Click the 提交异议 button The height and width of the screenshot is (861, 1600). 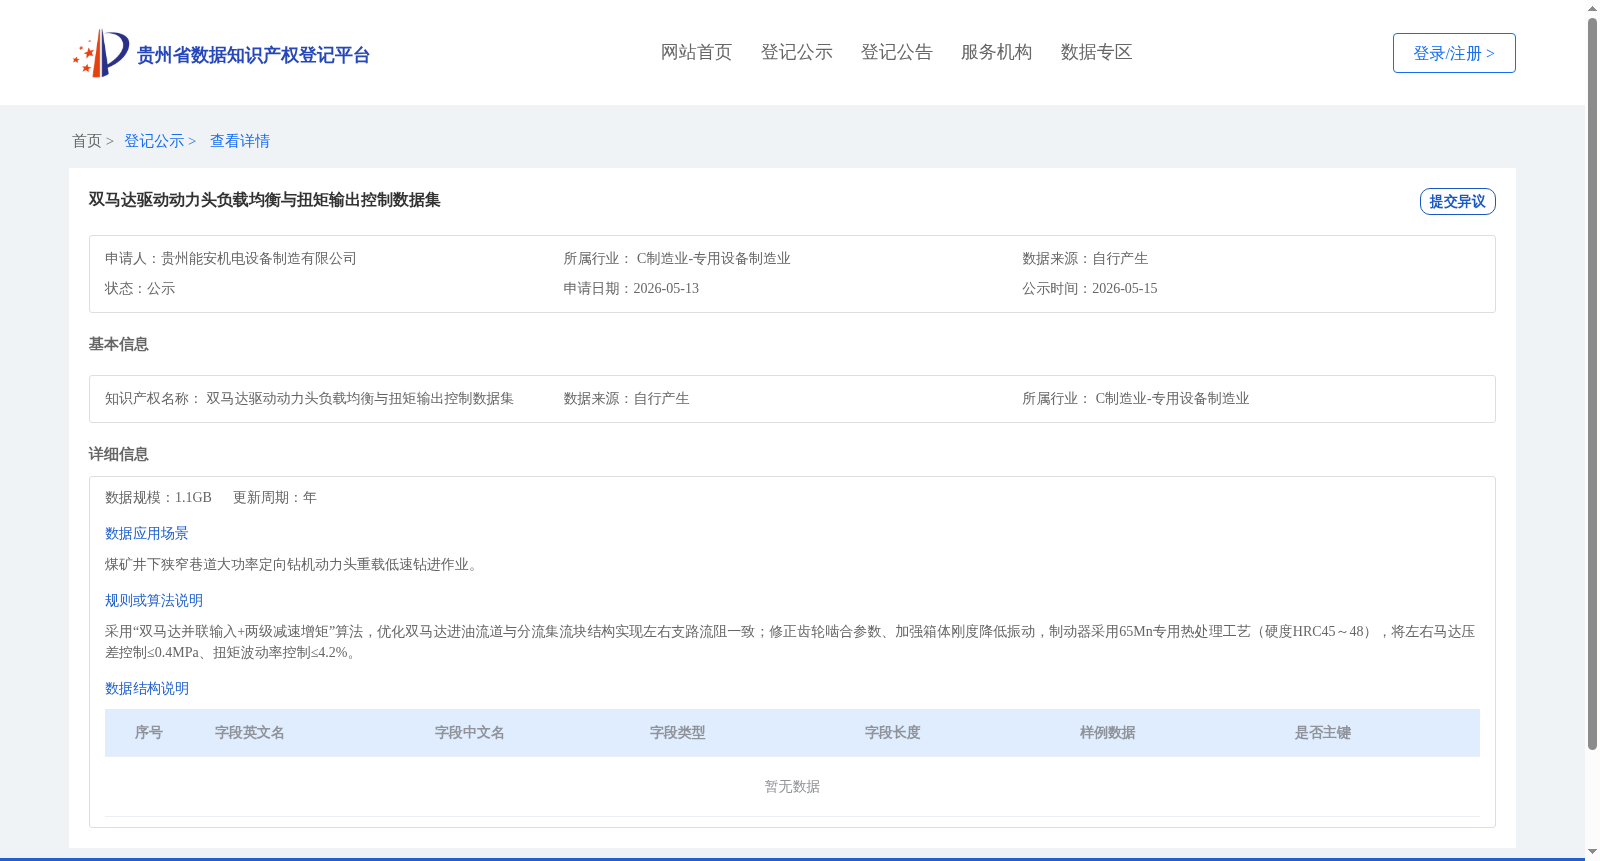click(x=1457, y=201)
